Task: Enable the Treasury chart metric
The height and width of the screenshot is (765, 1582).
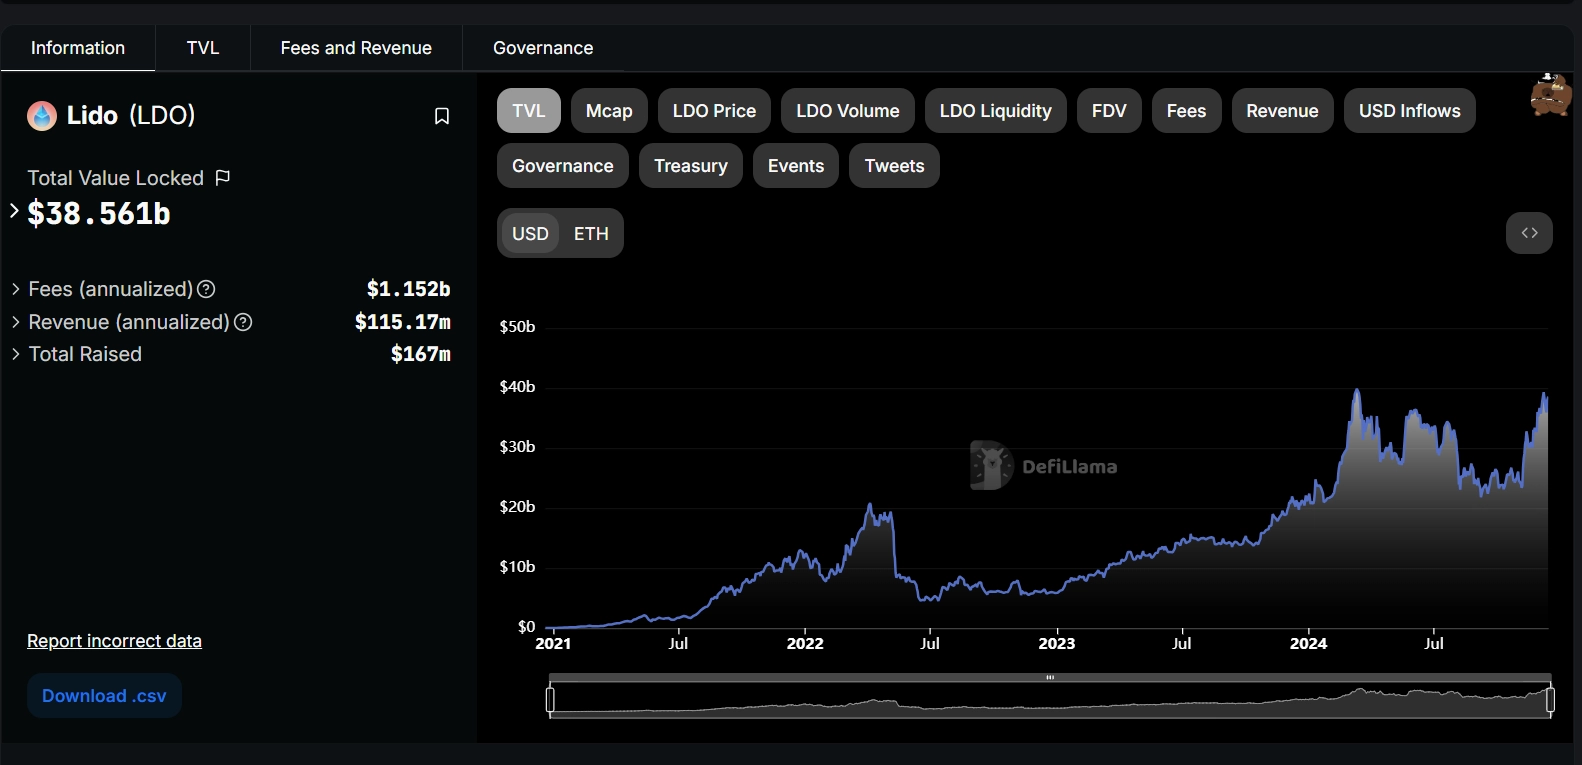Action: click(x=691, y=166)
